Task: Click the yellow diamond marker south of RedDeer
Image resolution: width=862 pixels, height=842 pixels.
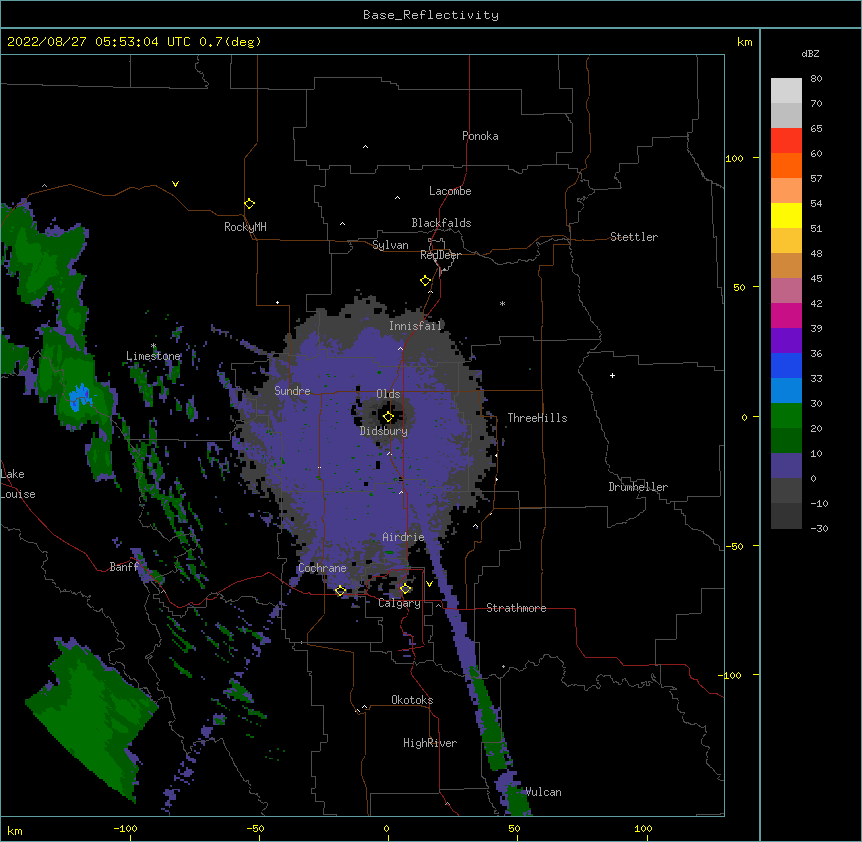Action: tap(425, 281)
